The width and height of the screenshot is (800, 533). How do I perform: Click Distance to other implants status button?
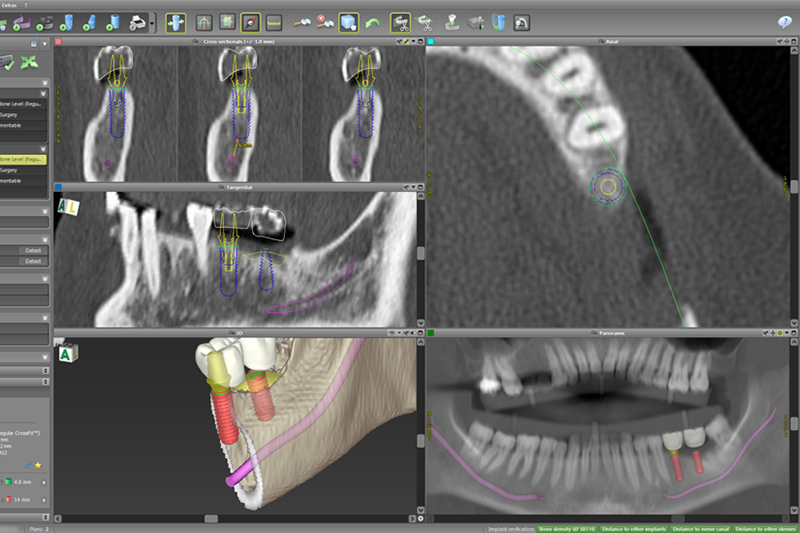pyautogui.click(x=634, y=529)
